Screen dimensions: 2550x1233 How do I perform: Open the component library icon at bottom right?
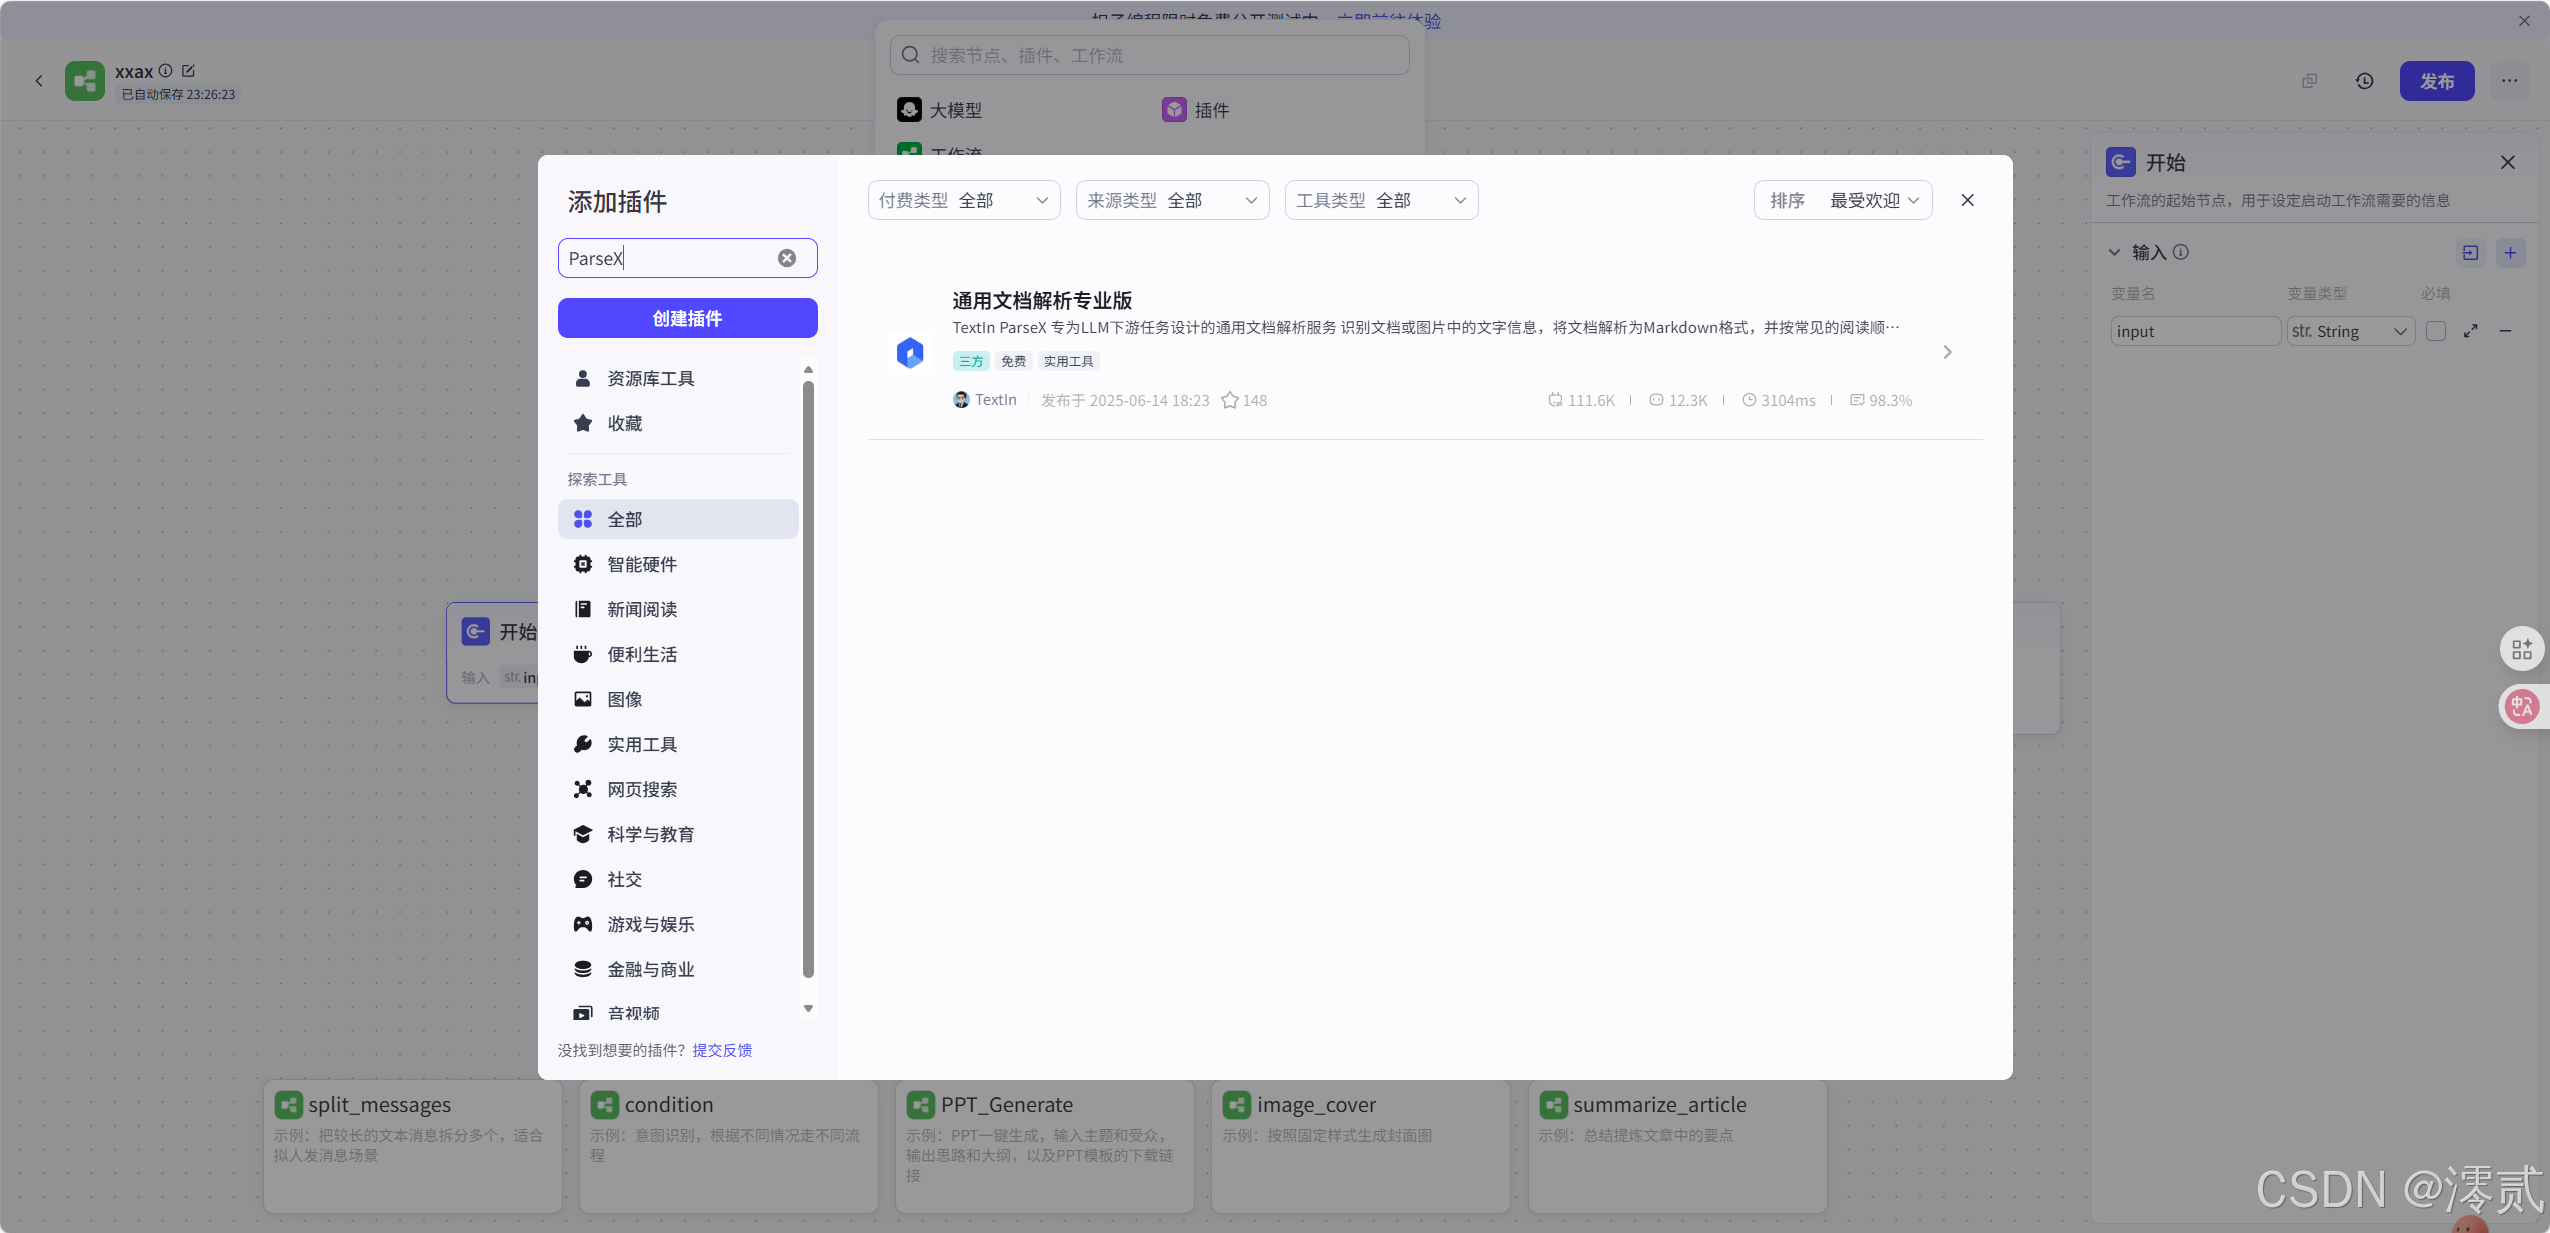pos(2522,648)
